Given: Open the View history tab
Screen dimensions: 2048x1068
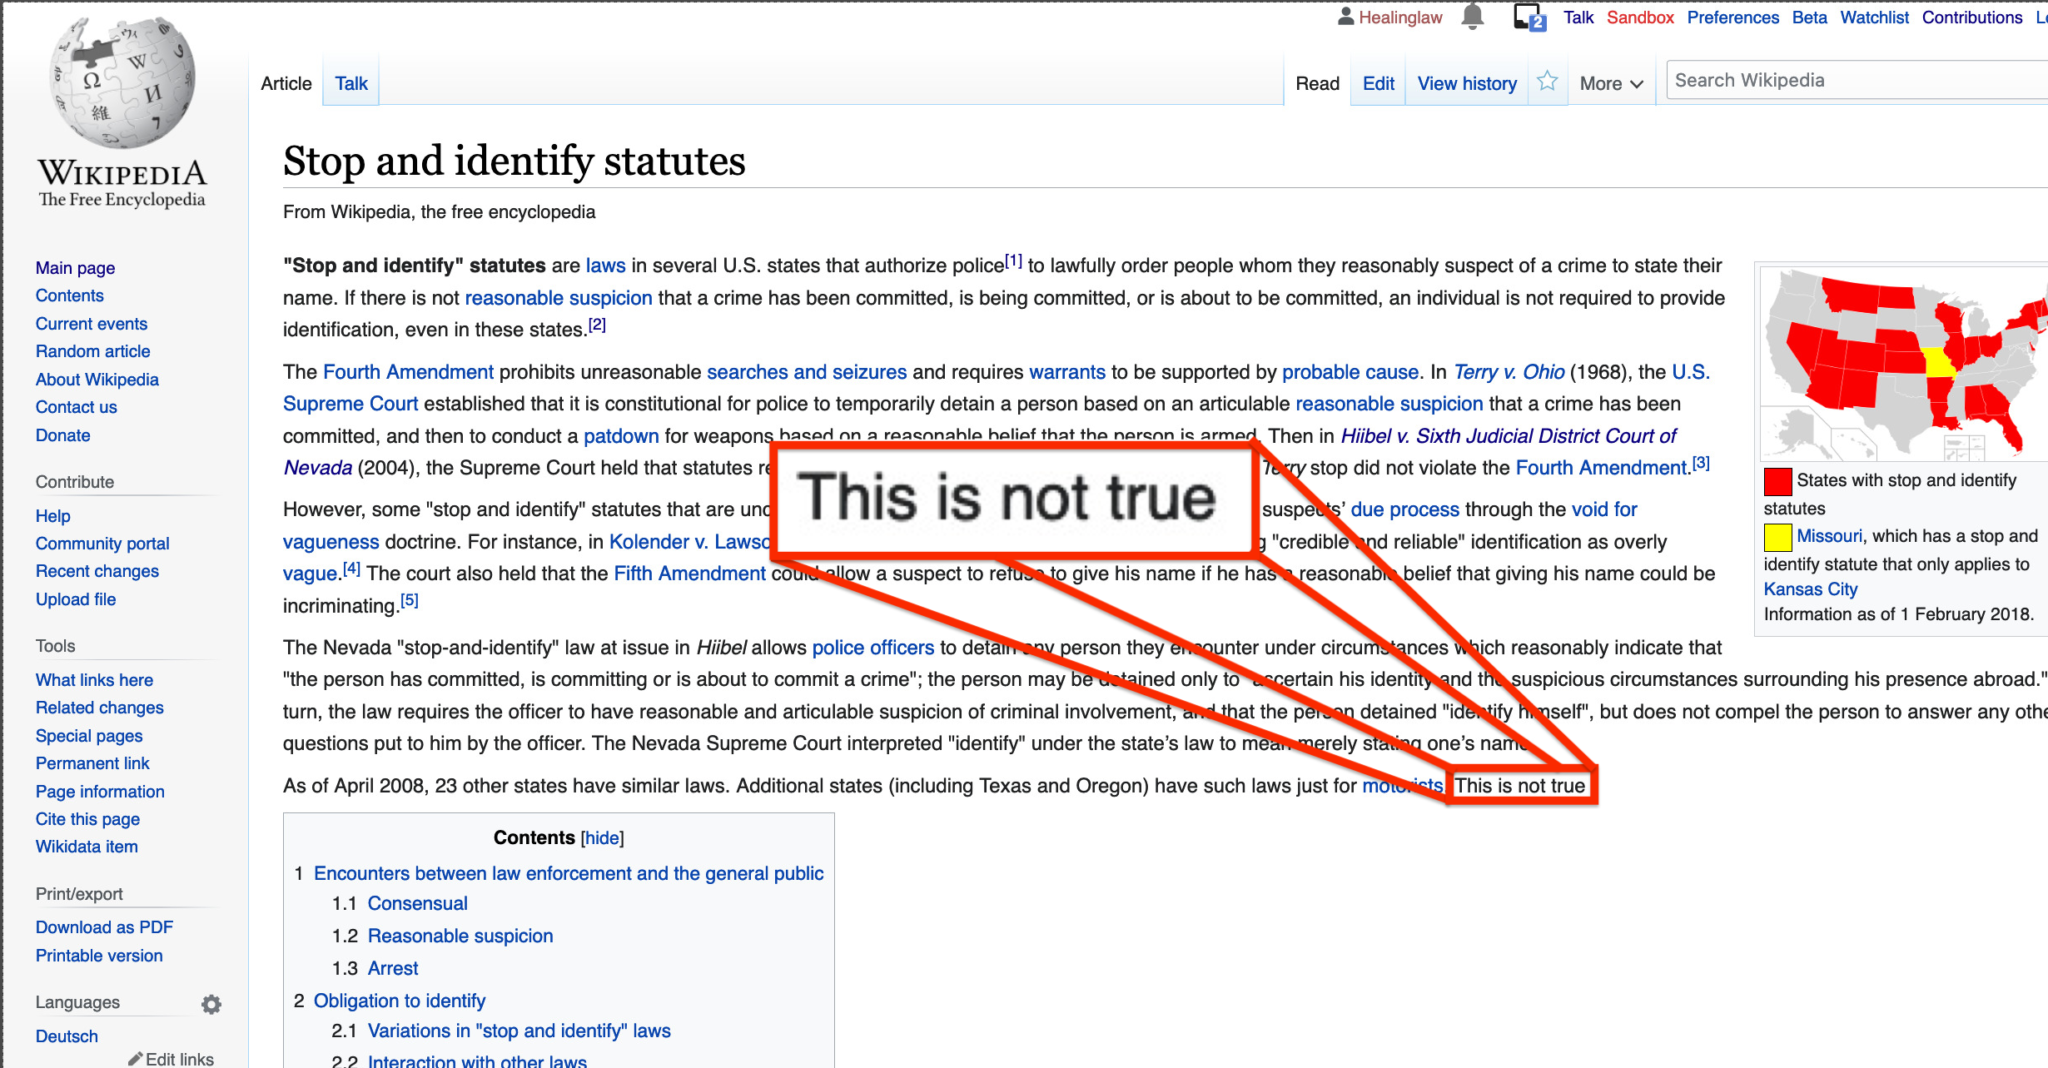Looking at the screenshot, I should 1466,84.
